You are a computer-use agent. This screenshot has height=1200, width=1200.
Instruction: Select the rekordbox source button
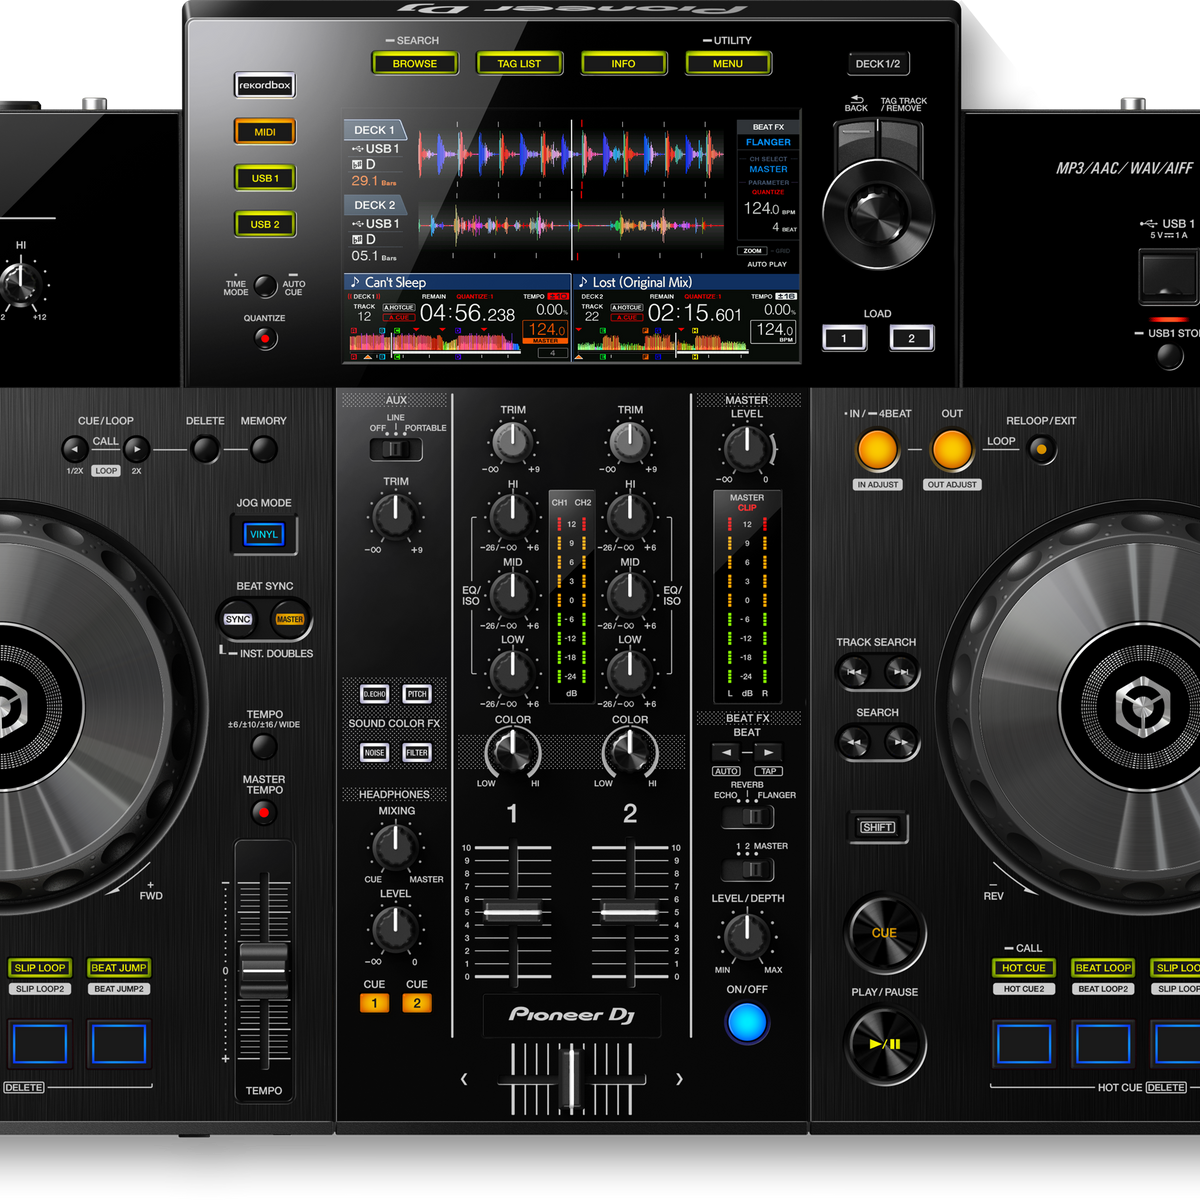pos(265,85)
